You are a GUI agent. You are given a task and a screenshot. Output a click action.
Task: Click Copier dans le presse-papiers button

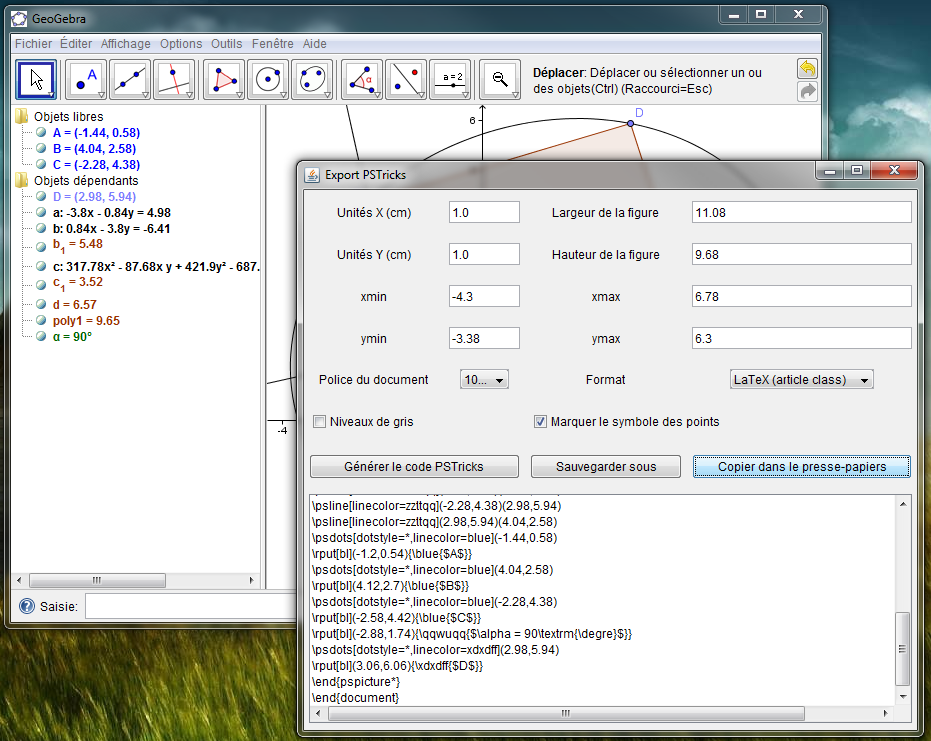(x=802, y=467)
